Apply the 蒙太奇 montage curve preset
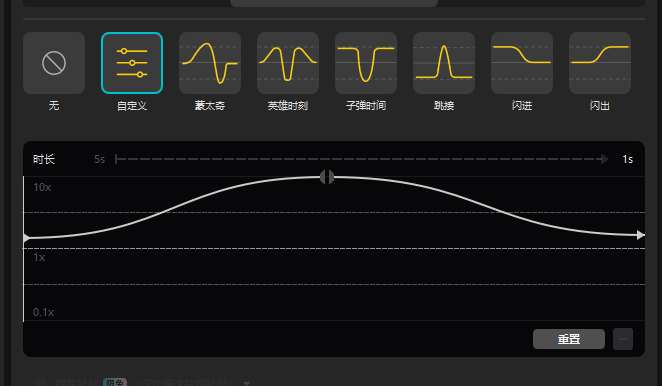The width and height of the screenshot is (662, 386). [x=210, y=63]
